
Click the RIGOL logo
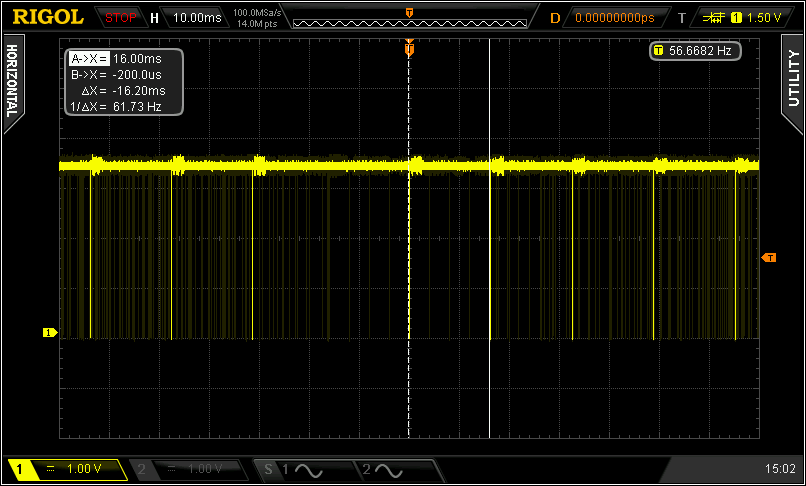point(48,17)
